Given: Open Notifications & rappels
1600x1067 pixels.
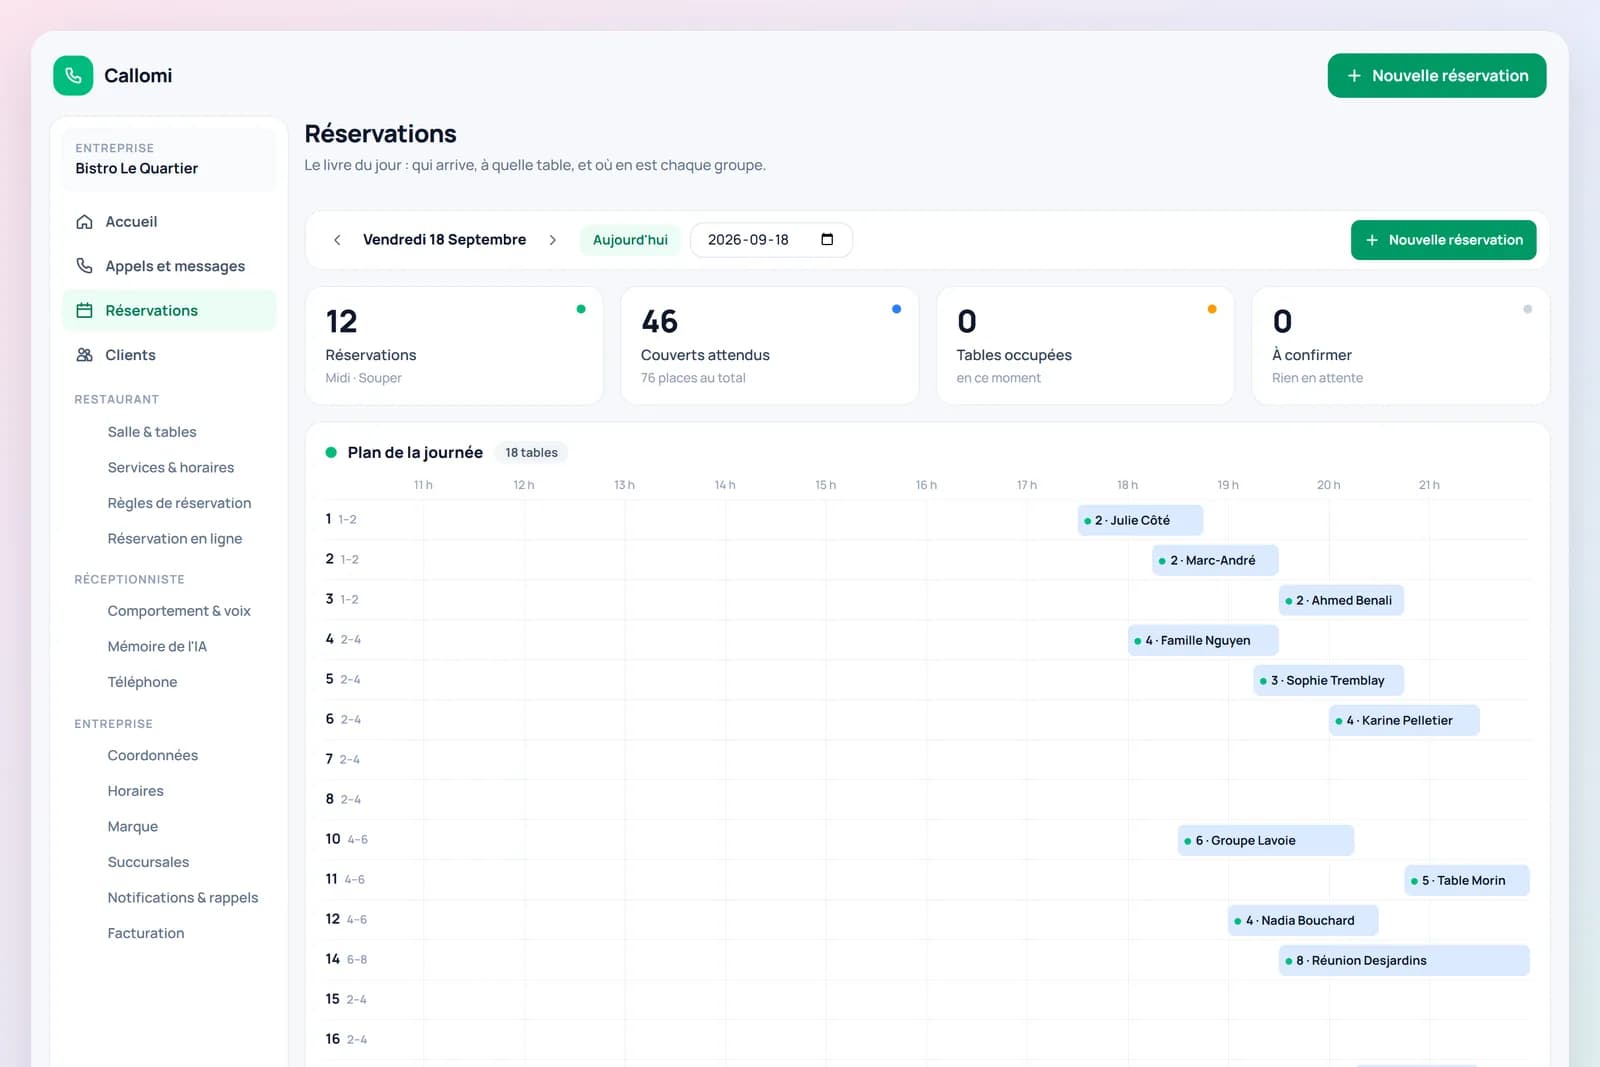Looking at the screenshot, I should click(x=183, y=898).
